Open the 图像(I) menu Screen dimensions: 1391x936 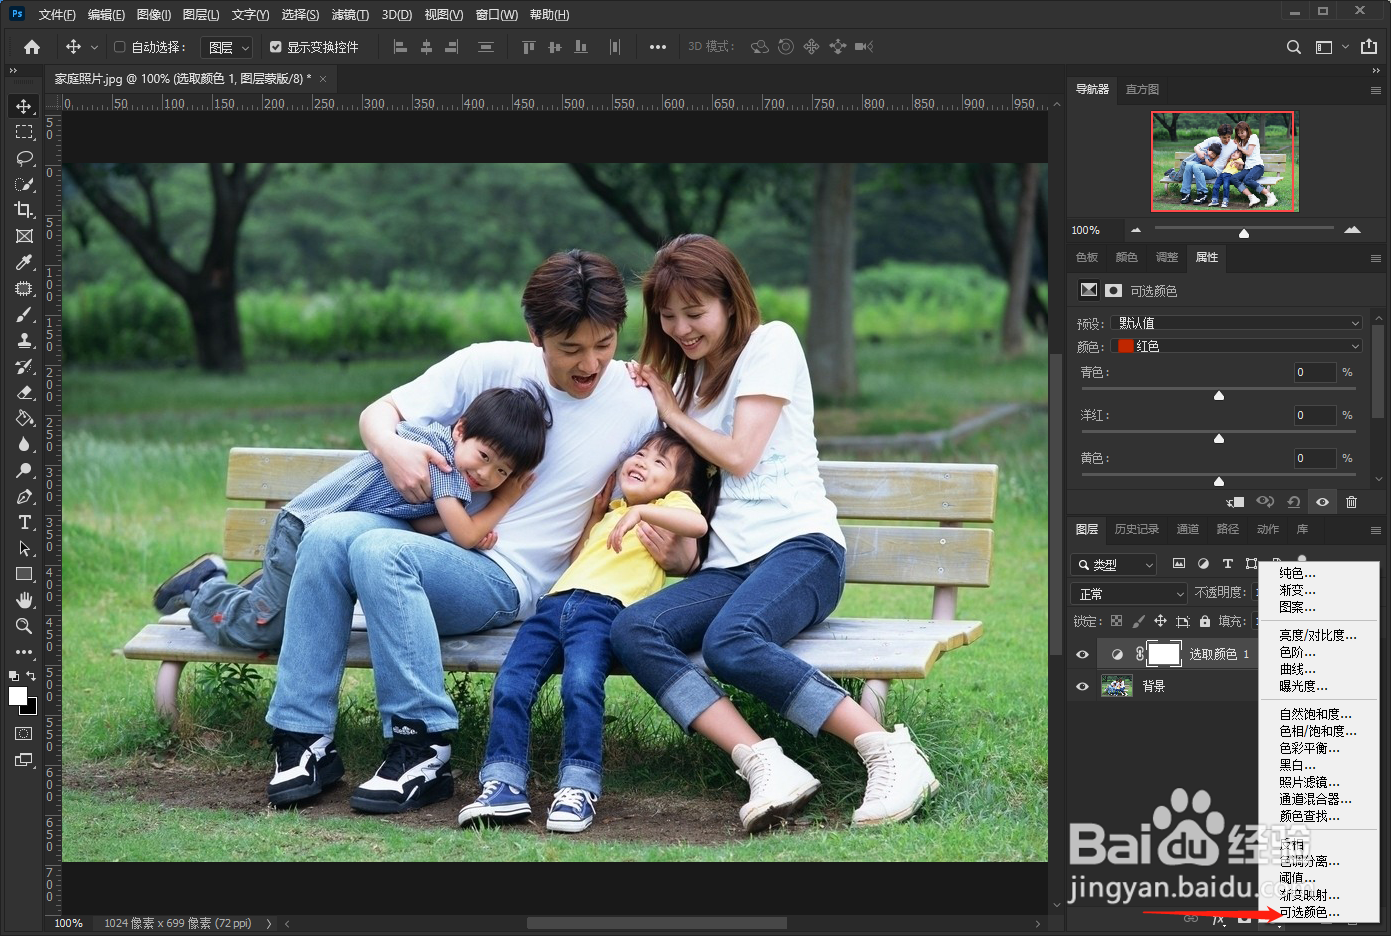pyautogui.click(x=153, y=15)
